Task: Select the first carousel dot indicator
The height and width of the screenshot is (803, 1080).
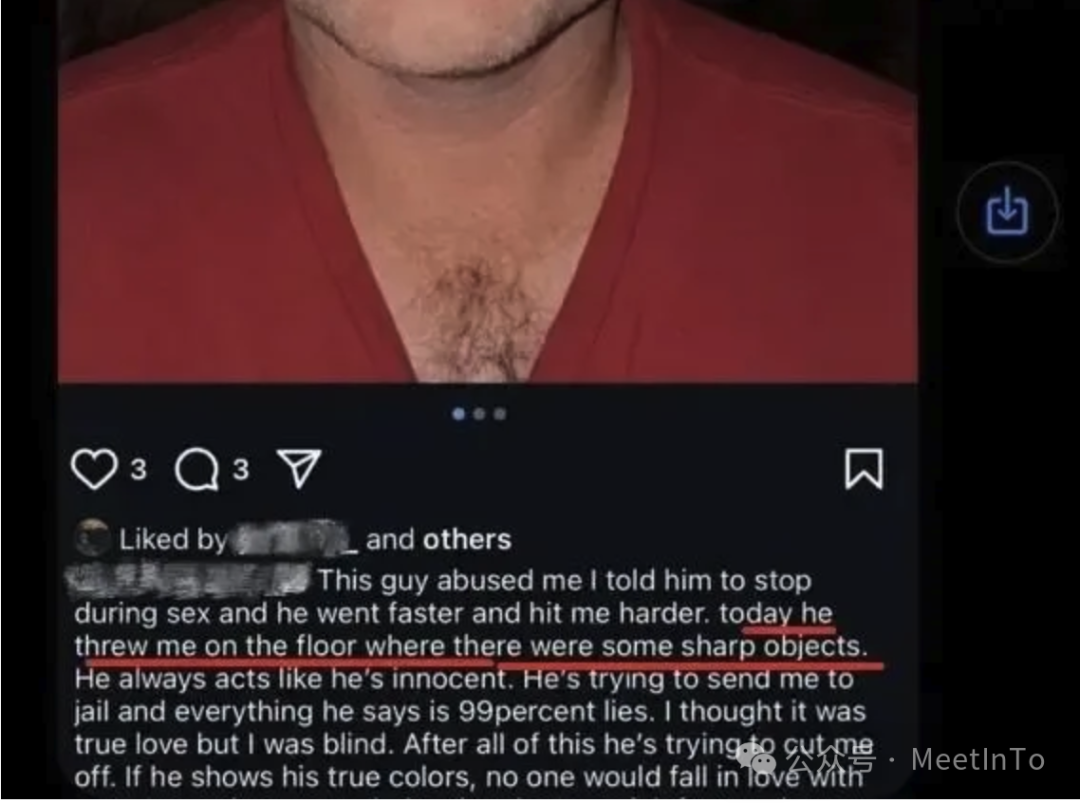Action: pos(459,414)
